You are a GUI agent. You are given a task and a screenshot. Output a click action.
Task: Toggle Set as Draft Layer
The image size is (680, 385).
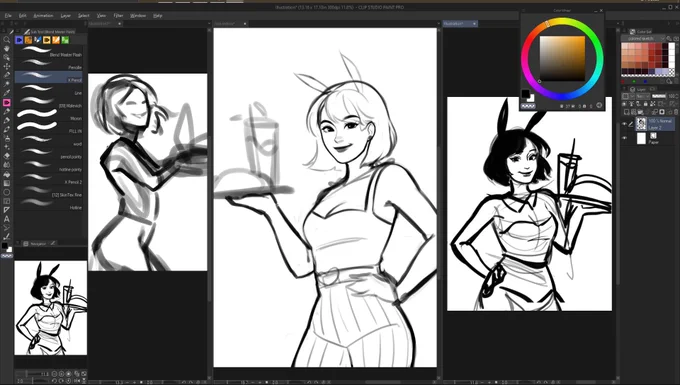click(x=638, y=104)
